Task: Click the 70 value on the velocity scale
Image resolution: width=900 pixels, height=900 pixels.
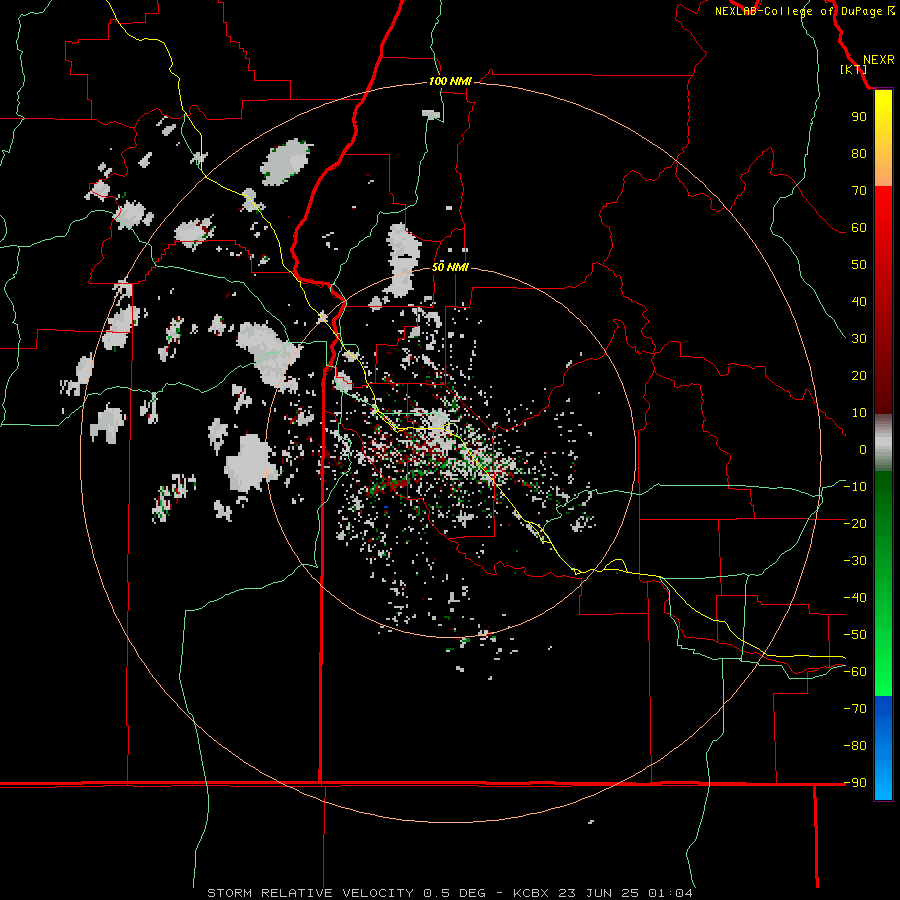Action: click(859, 191)
